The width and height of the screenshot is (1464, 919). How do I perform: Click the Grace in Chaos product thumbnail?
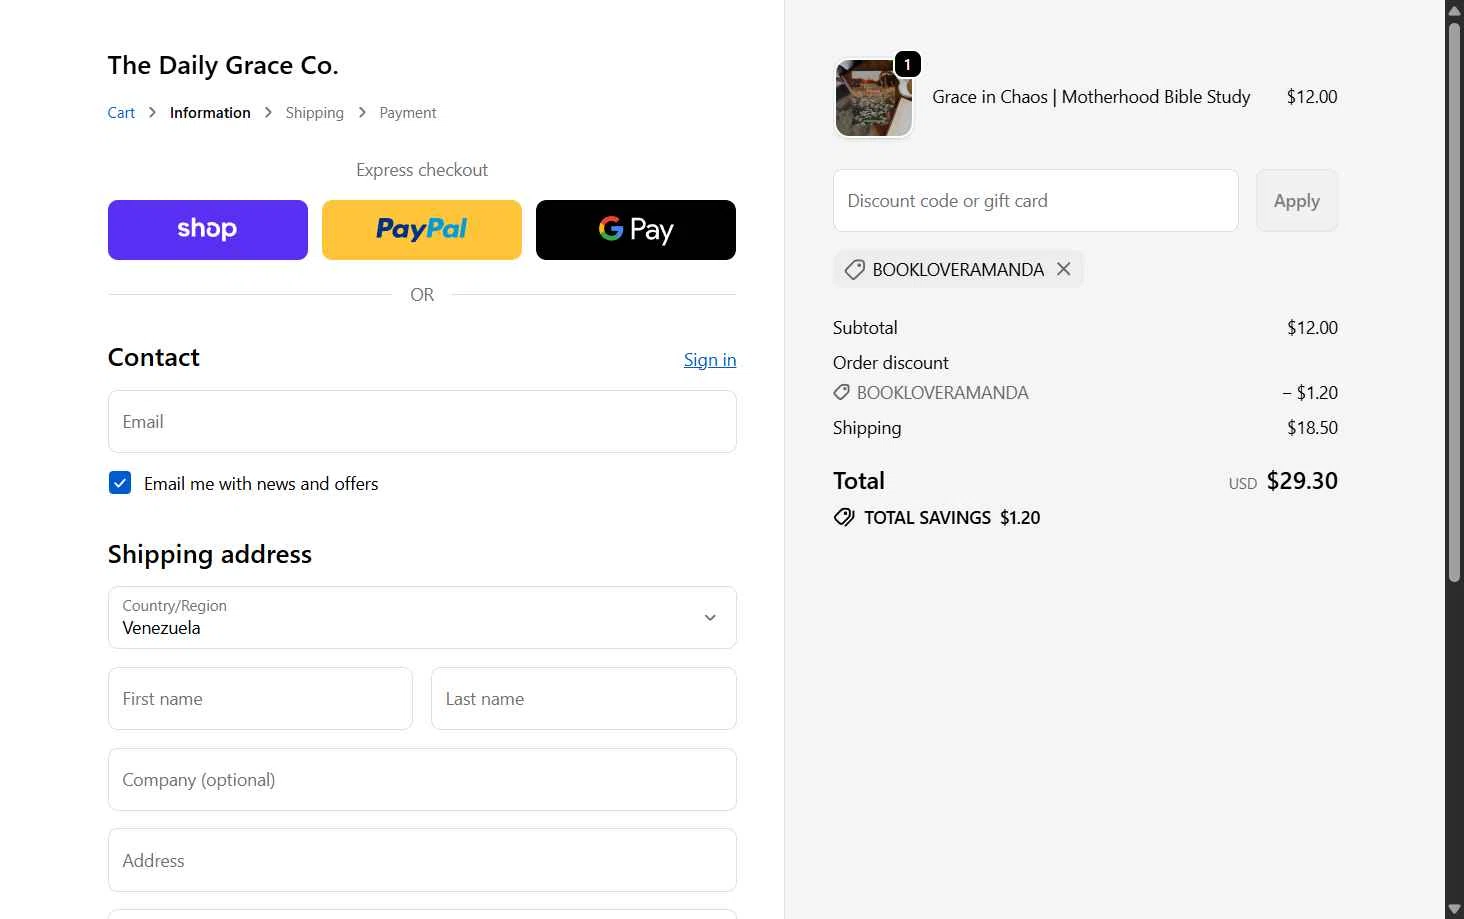(x=873, y=98)
